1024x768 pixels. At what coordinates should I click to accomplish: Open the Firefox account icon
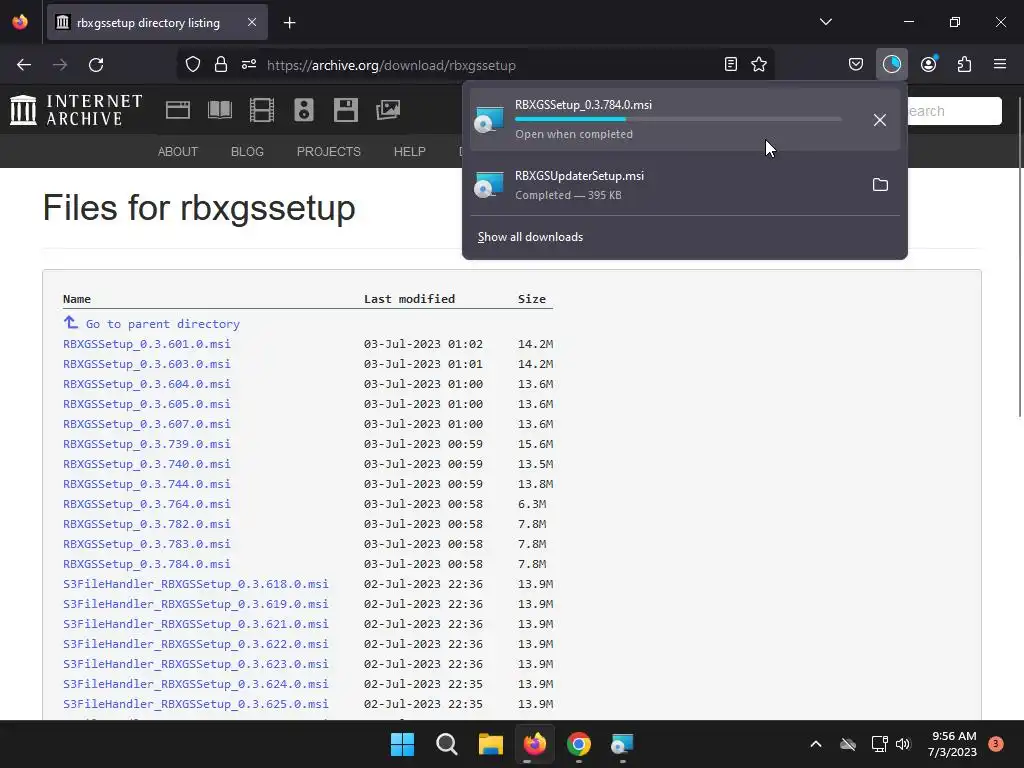(928, 64)
